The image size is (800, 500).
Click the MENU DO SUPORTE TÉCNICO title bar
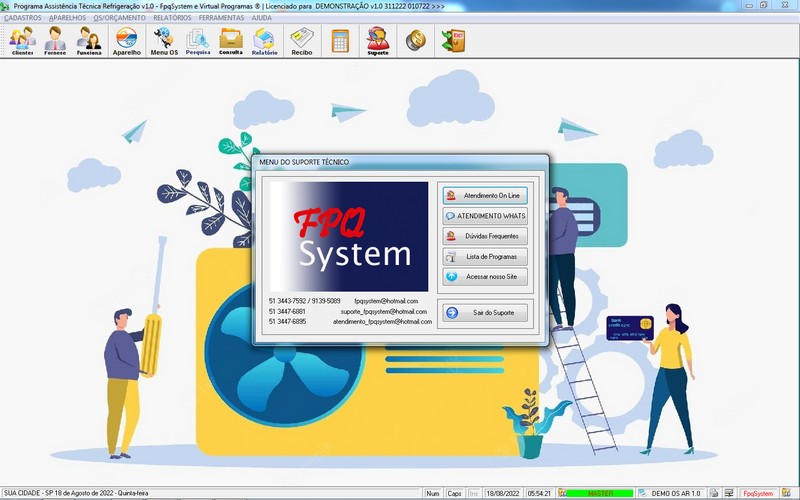(401, 162)
